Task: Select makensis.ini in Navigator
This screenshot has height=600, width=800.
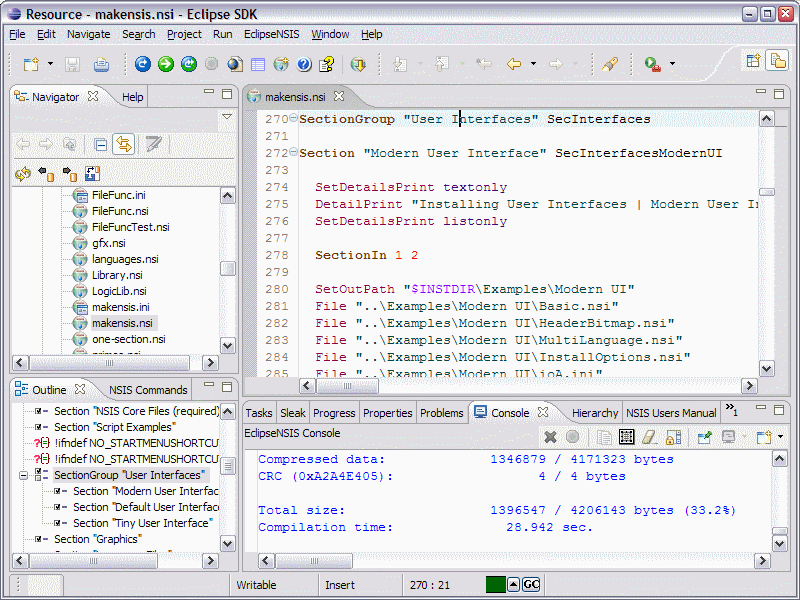Action: [120, 307]
